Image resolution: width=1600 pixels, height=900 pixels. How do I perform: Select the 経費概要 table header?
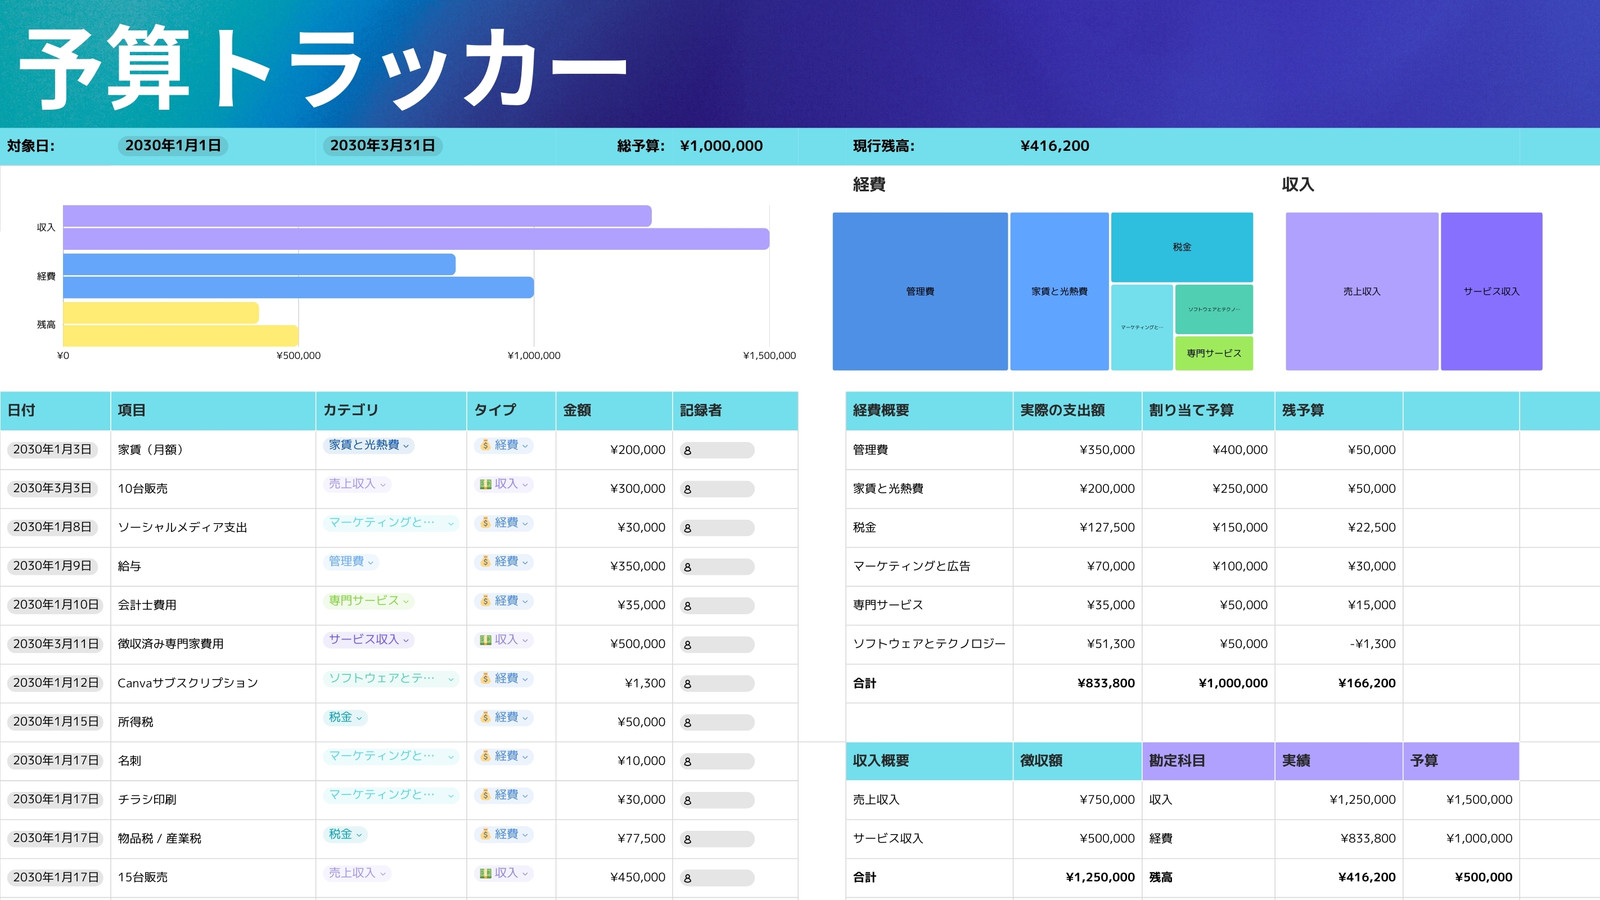pyautogui.click(x=929, y=410)
